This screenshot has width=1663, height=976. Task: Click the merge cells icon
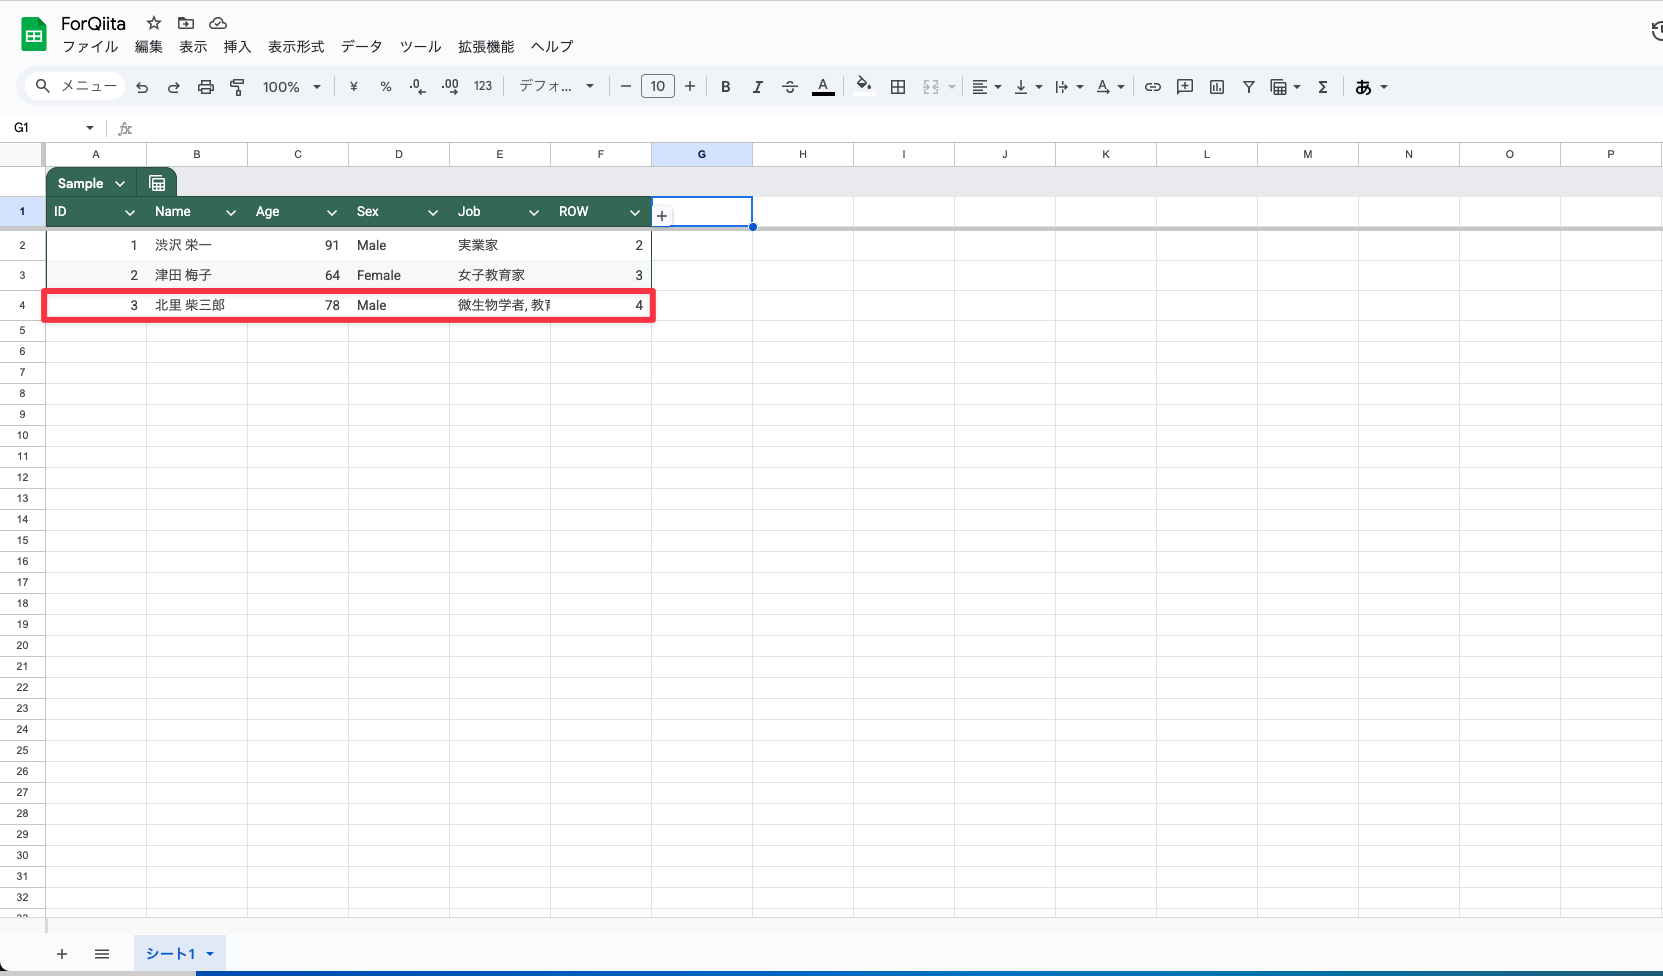point(931,87)
